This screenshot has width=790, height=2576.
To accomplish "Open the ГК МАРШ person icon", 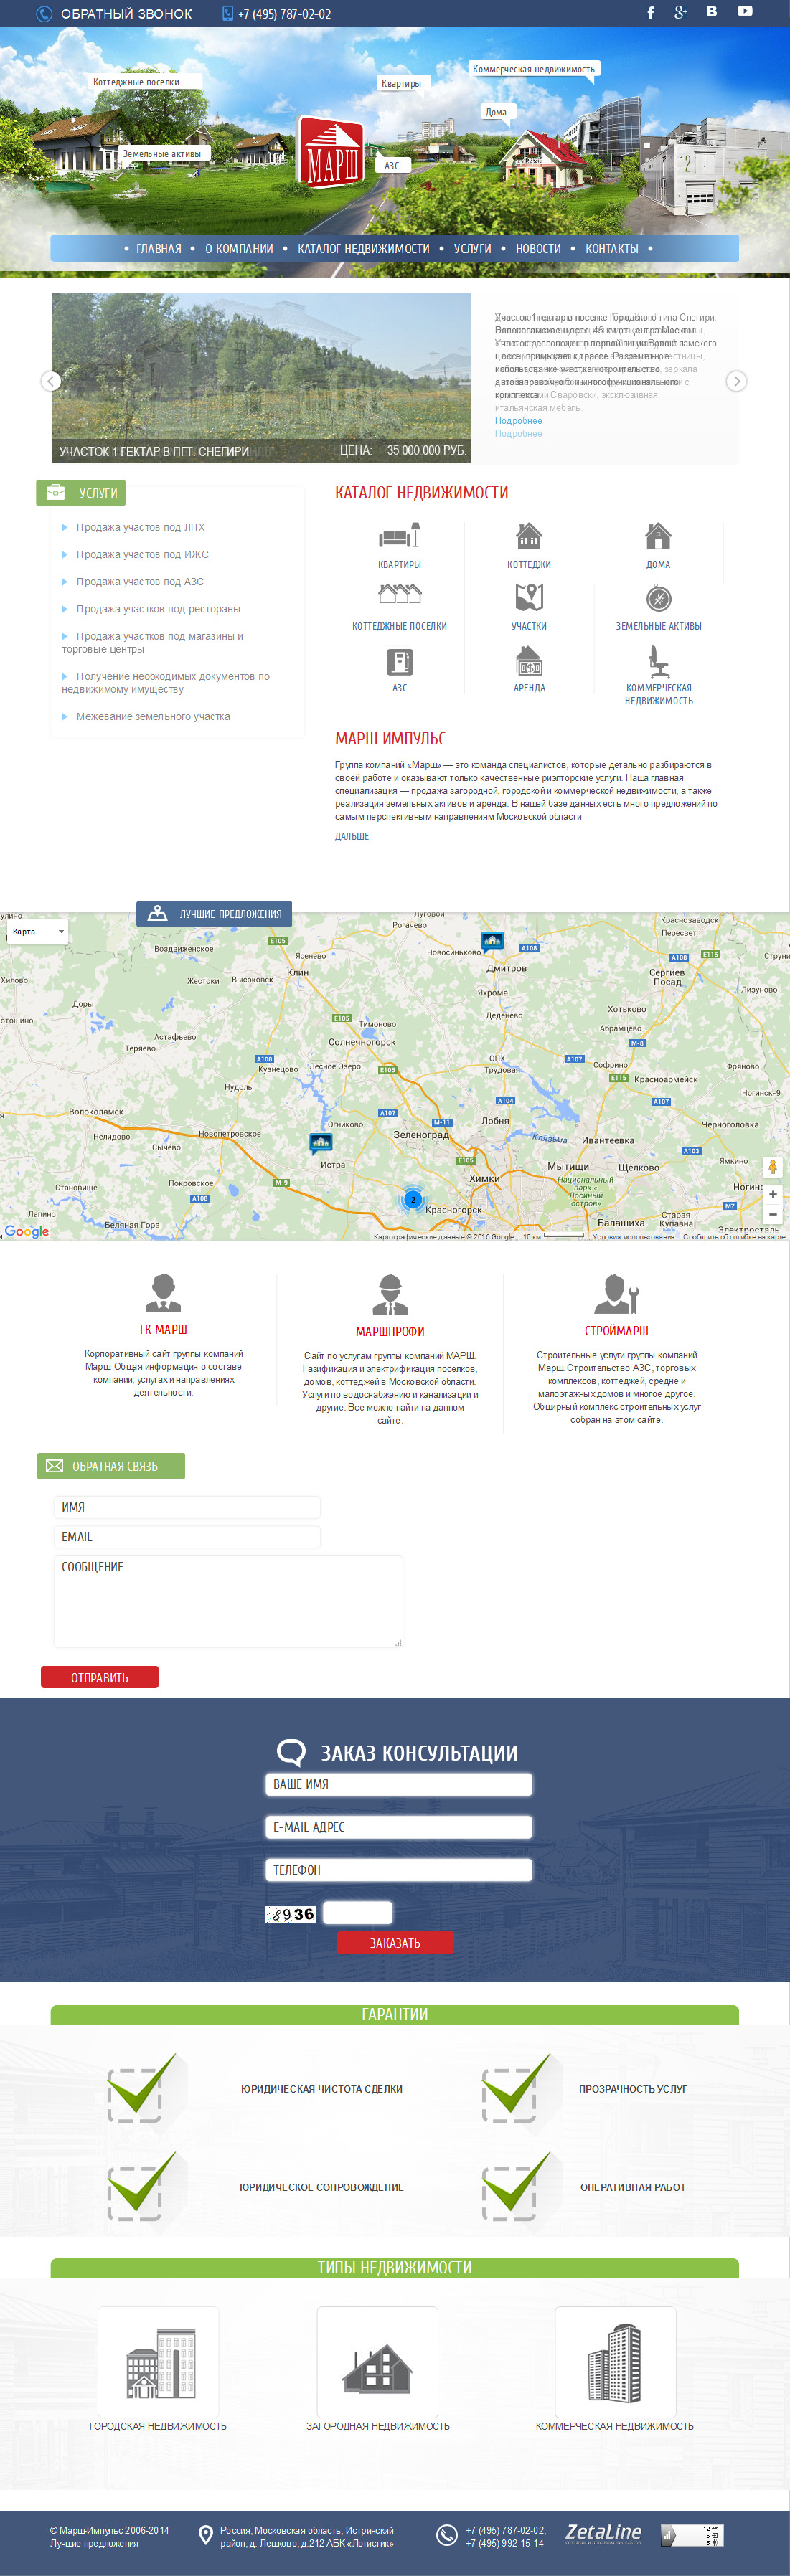I will coord(163,1293).
